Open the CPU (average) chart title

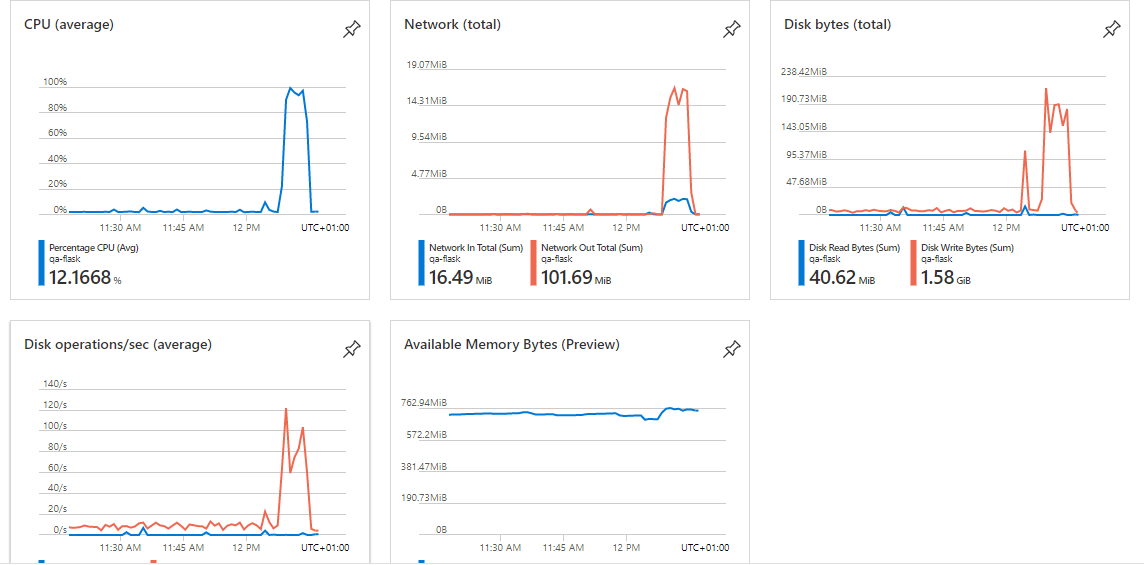(69, 24)
